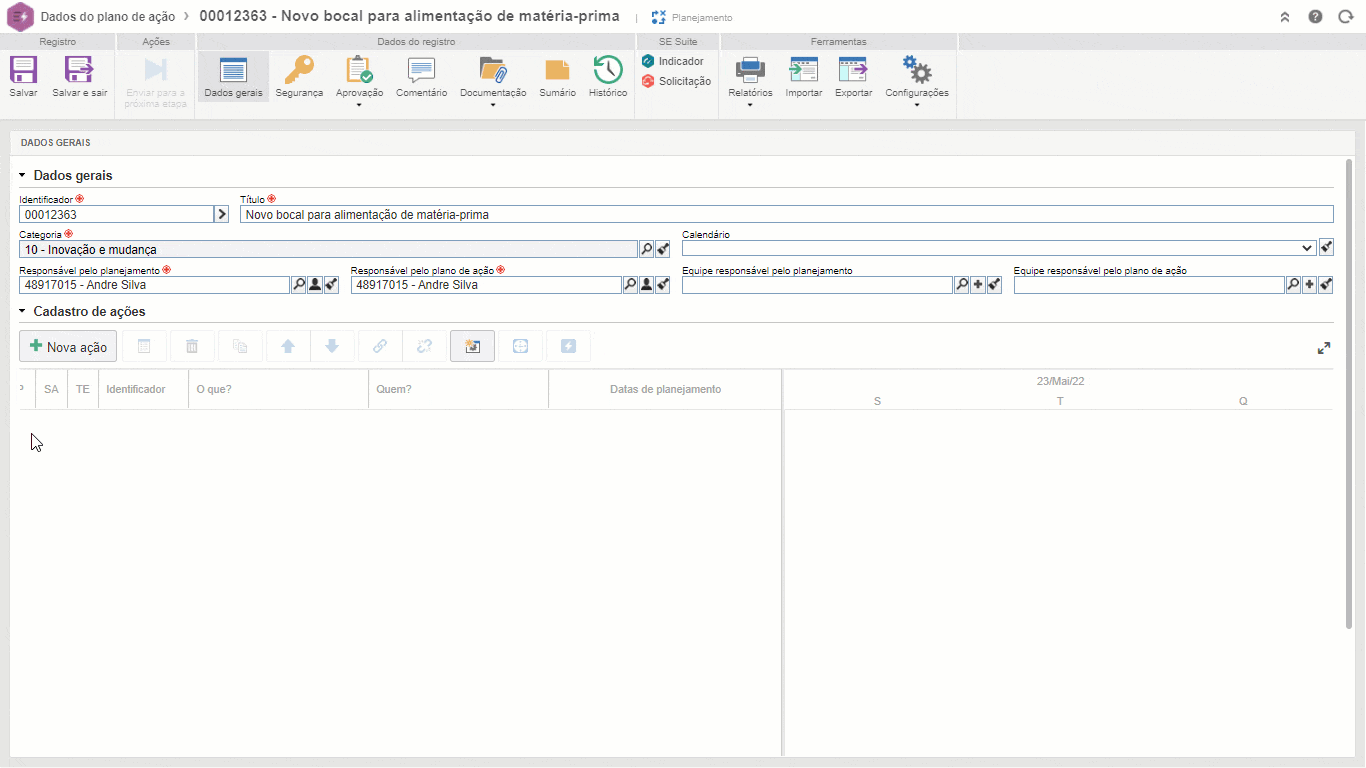This screenshot has height=768, width=1366.
Task: Open the Calendário dropdown list
Action: (1307, 248)
